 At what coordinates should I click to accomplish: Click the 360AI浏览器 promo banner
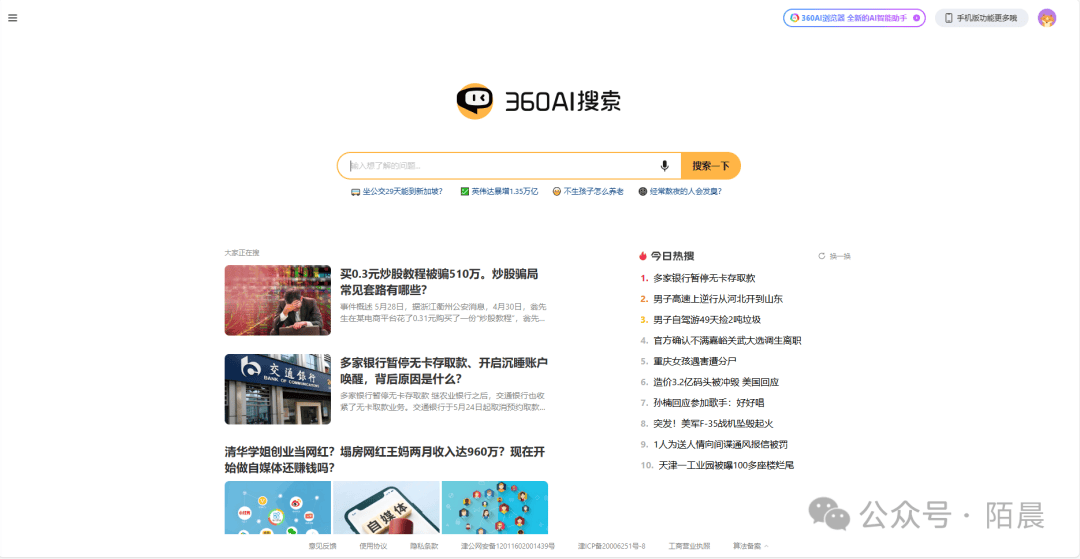click(x=854, y=18)
